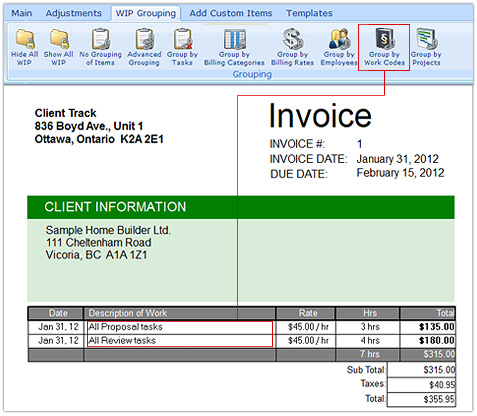
Task: Click the Client Track company name
Action: tap(65, 113)
